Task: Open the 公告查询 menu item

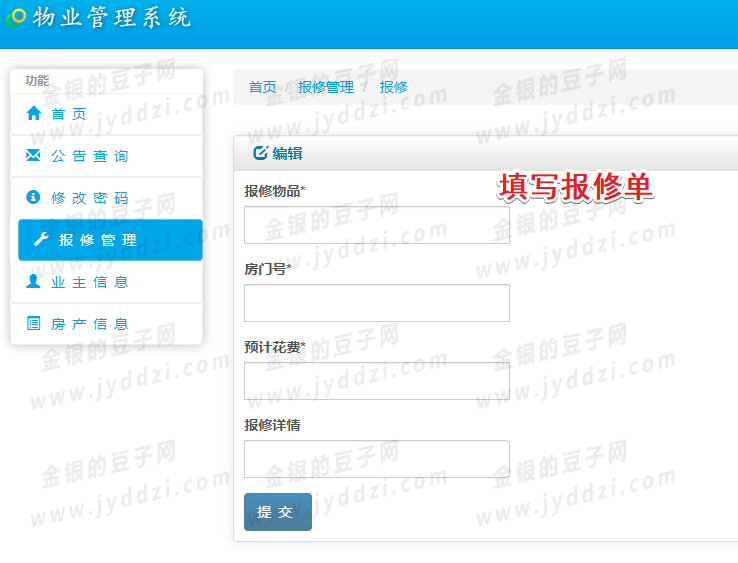Action: click(x=106, y=156)
